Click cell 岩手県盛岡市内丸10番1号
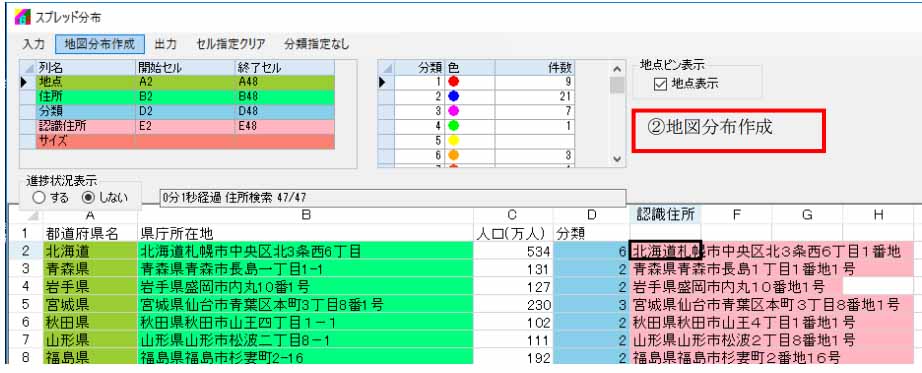Image resolution: width=922 pixels, height=373 pixels. 305,287
